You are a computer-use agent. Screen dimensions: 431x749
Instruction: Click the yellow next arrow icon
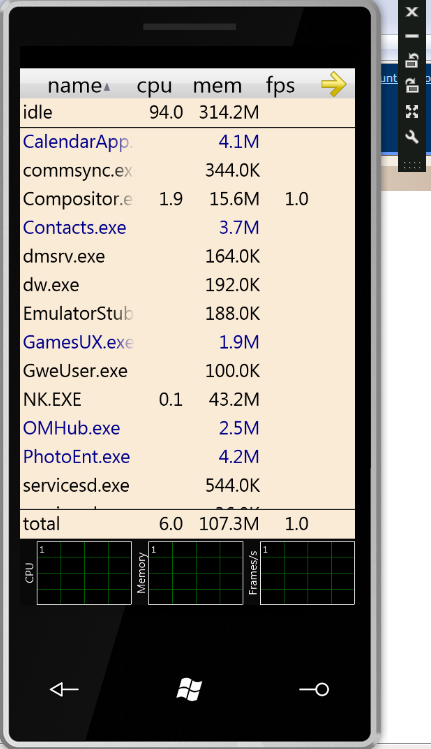tap(334, 84)
